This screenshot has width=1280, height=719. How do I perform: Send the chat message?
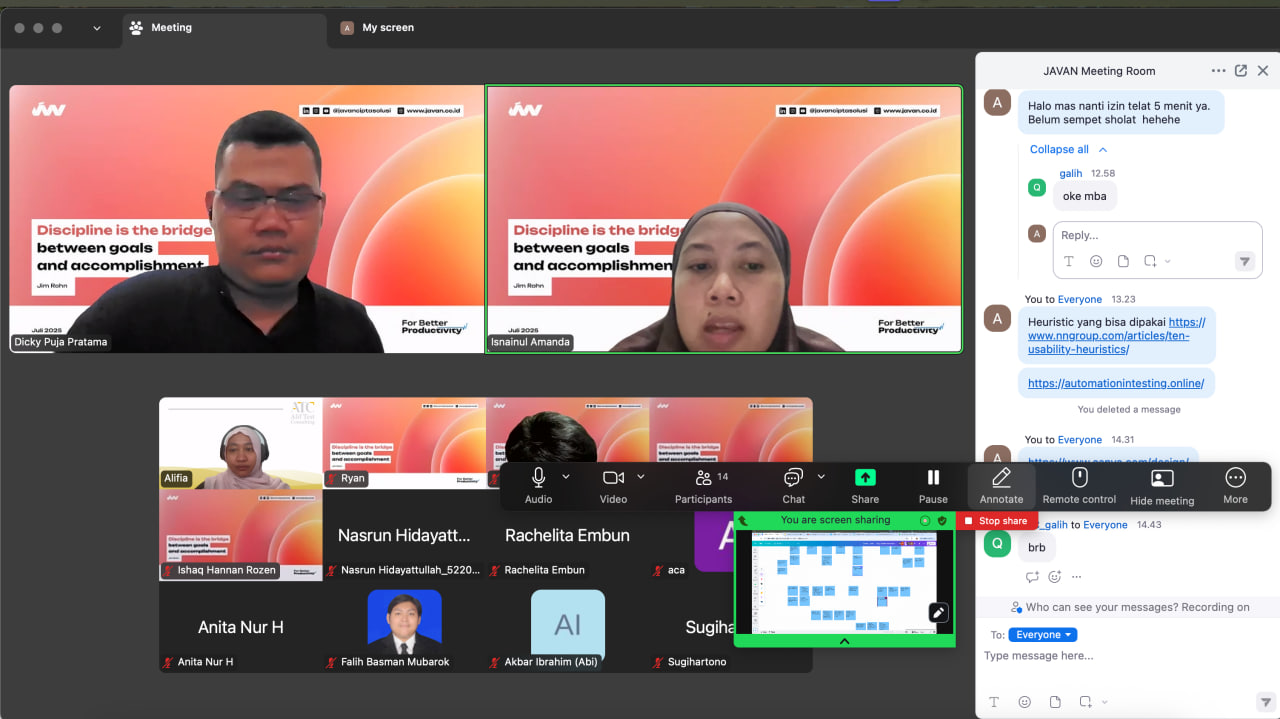(x=1265, y=702)
